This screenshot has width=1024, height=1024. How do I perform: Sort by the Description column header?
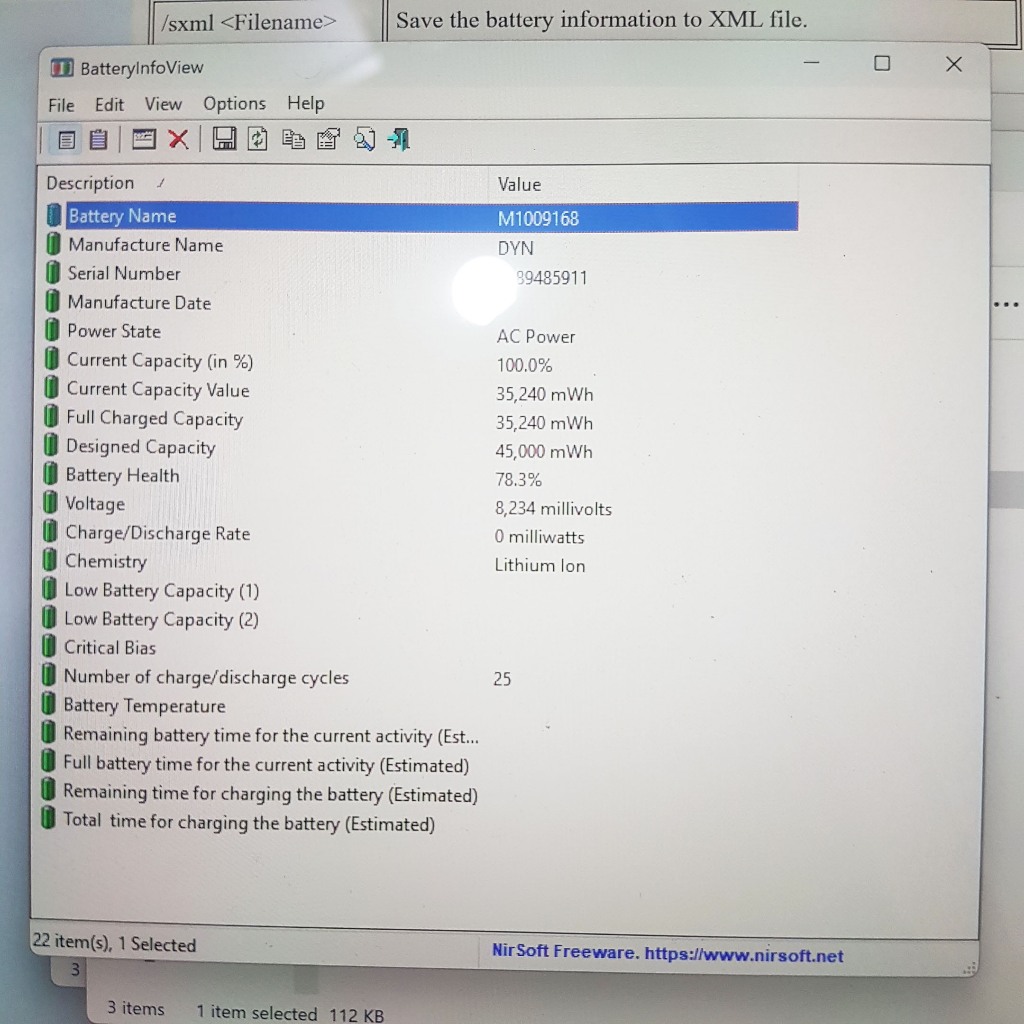90,183
